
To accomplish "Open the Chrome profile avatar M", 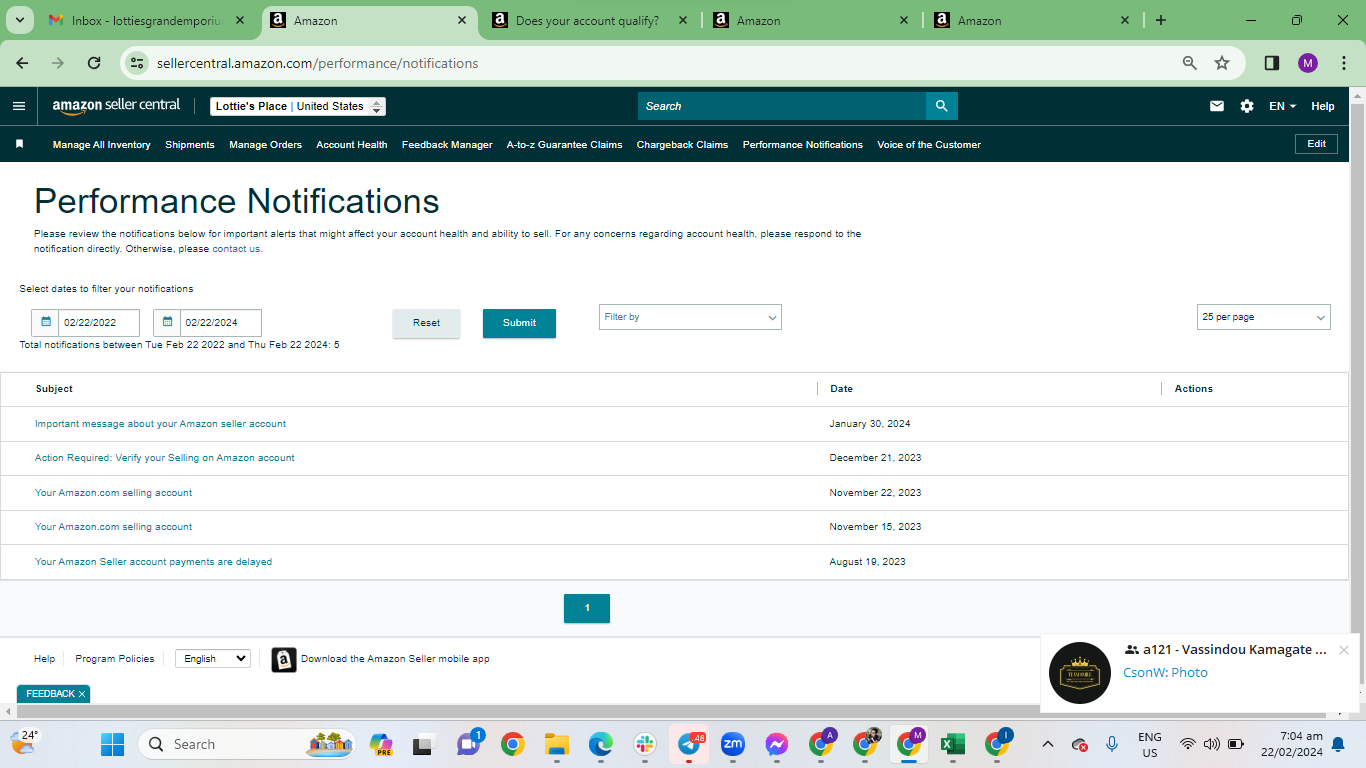I will 1308,63.
